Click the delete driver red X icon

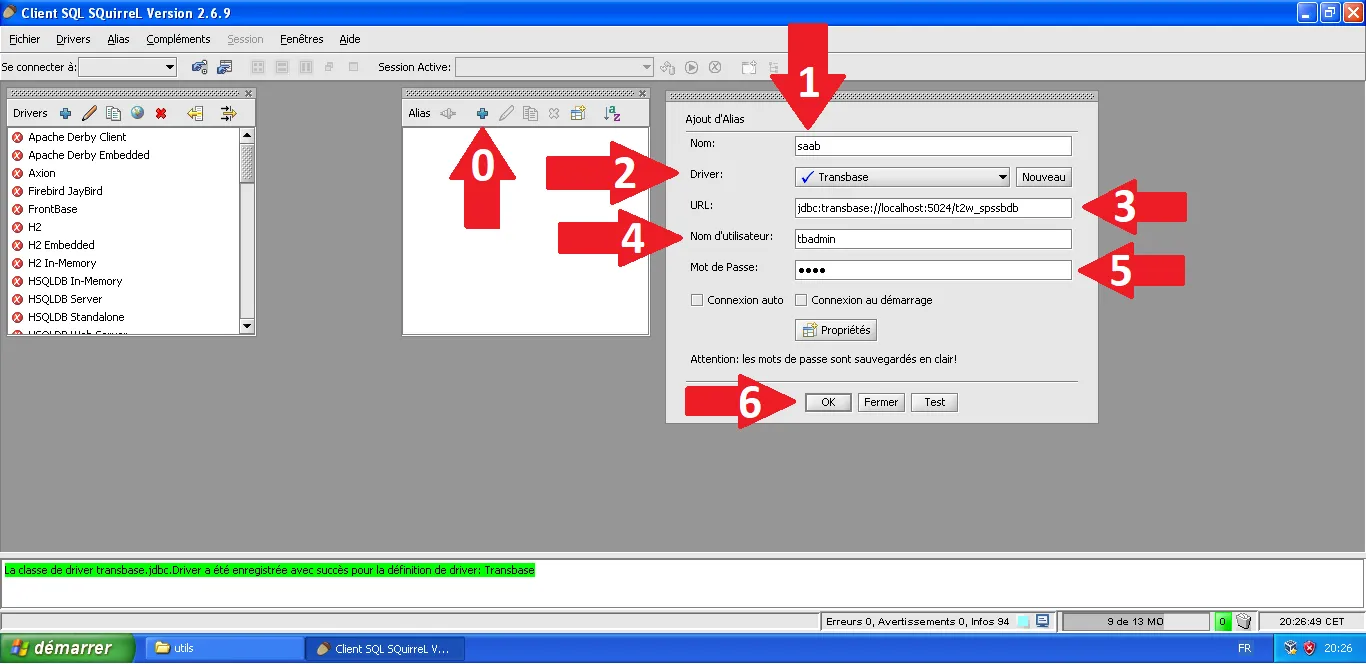coord(159,113)
